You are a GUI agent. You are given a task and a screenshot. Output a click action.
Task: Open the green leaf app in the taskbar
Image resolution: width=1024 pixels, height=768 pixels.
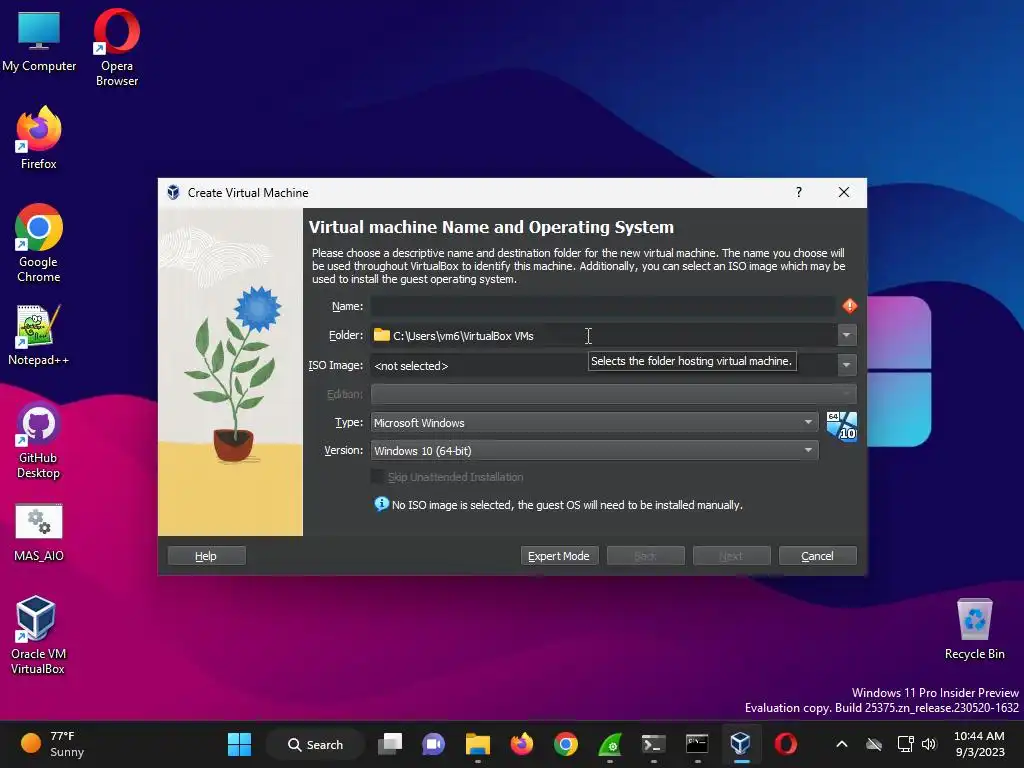(x=610, y=744)
